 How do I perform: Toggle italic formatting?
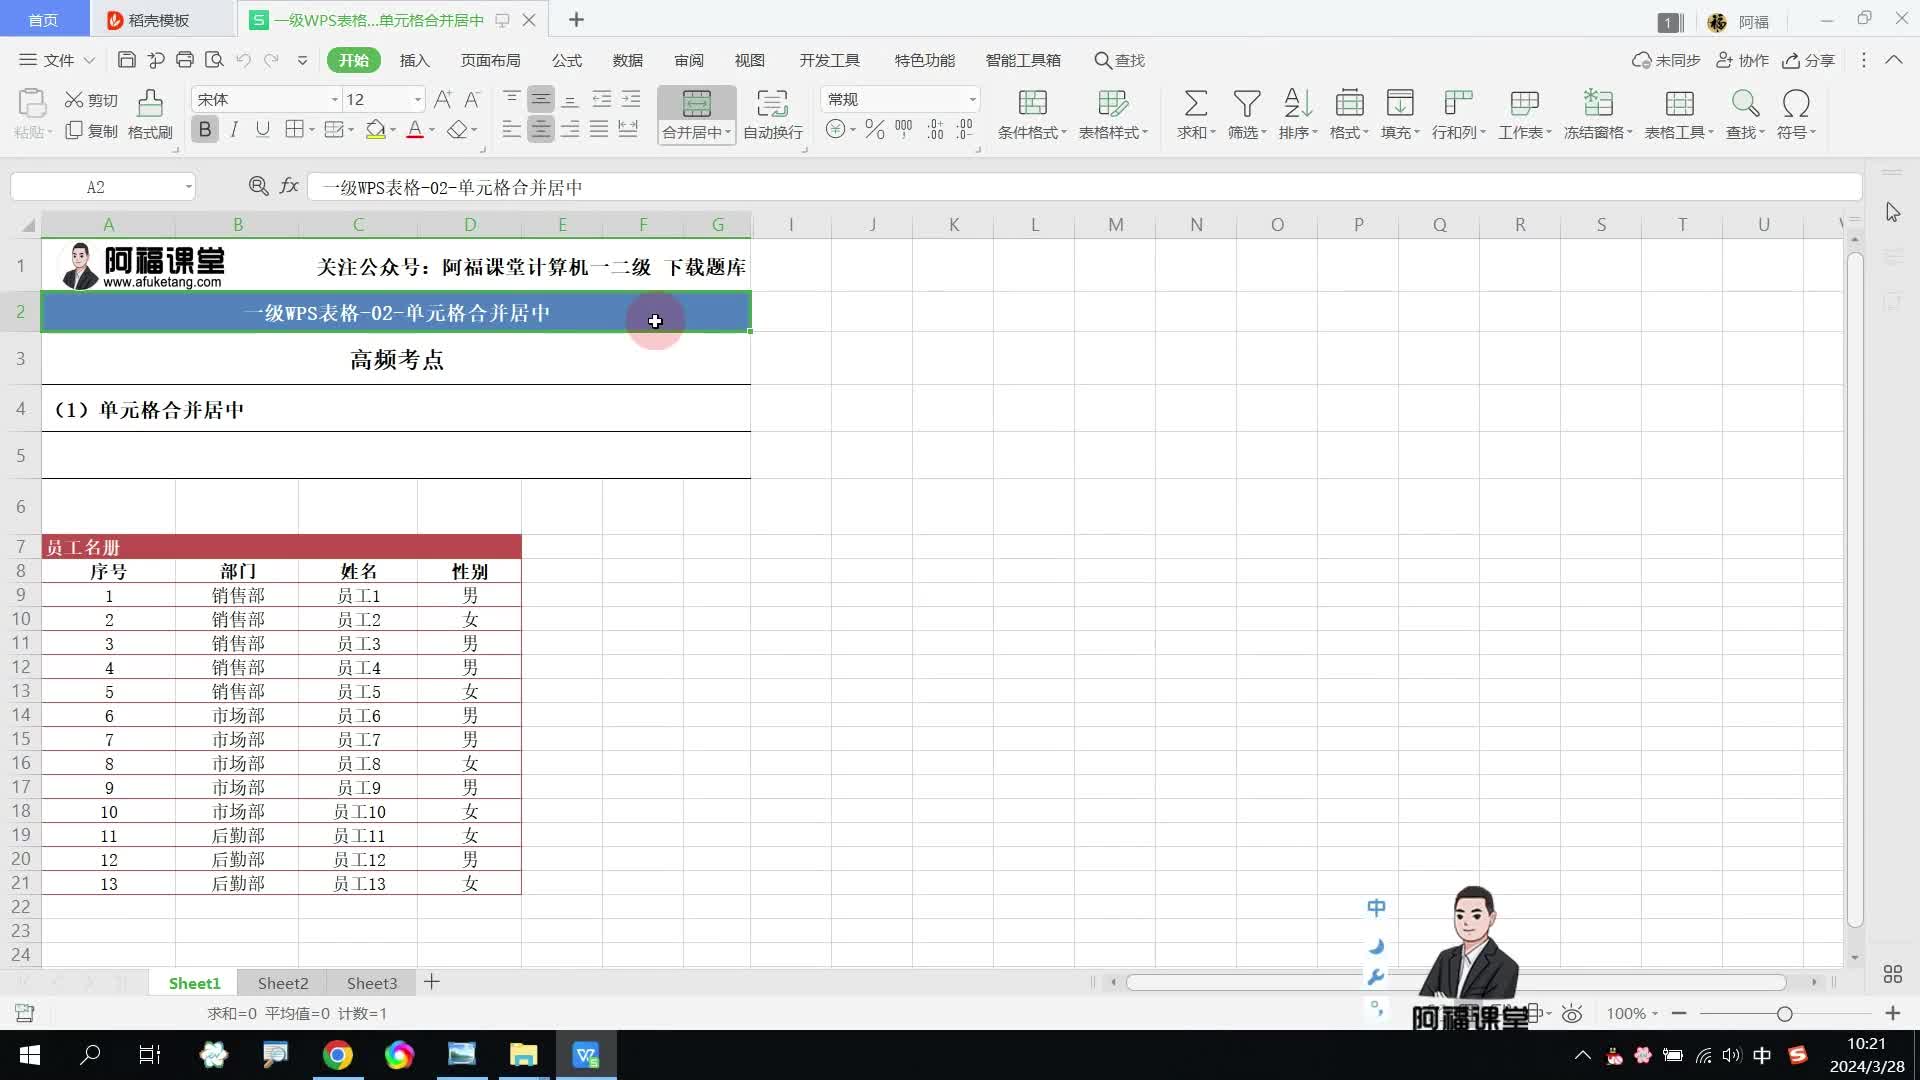[234, 129]
